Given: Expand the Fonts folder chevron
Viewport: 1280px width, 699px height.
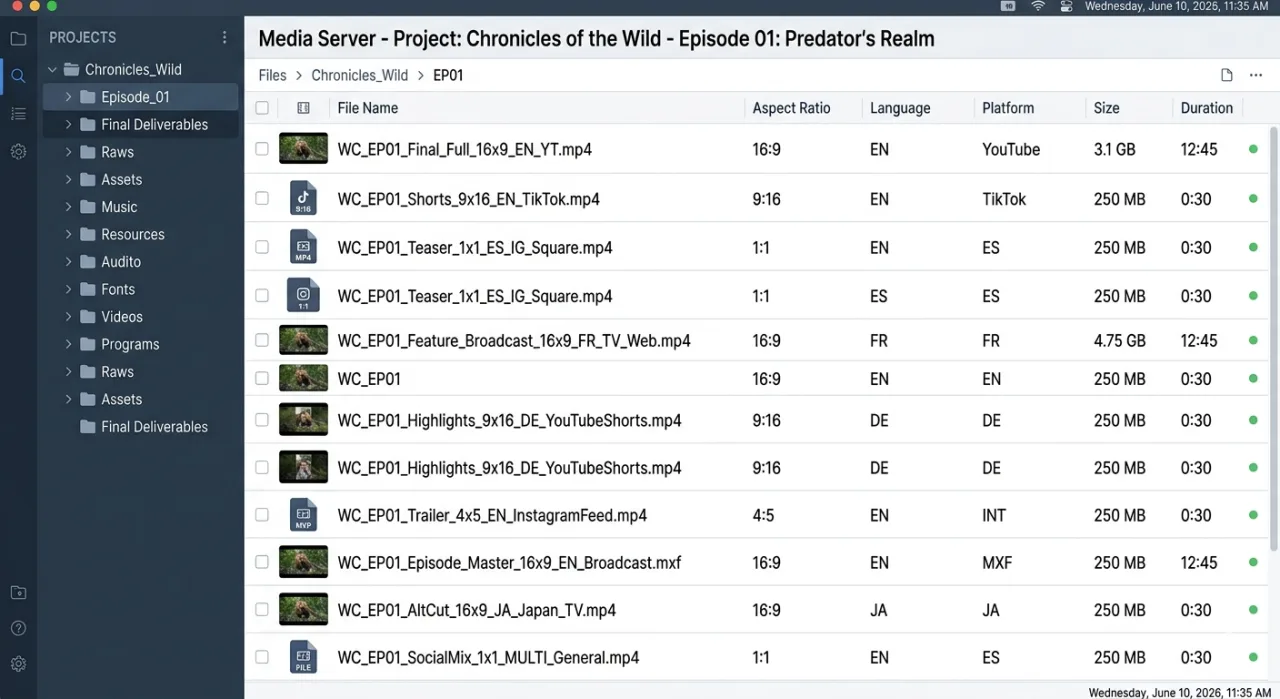Looking at the screenshot, I should [68, 289].
